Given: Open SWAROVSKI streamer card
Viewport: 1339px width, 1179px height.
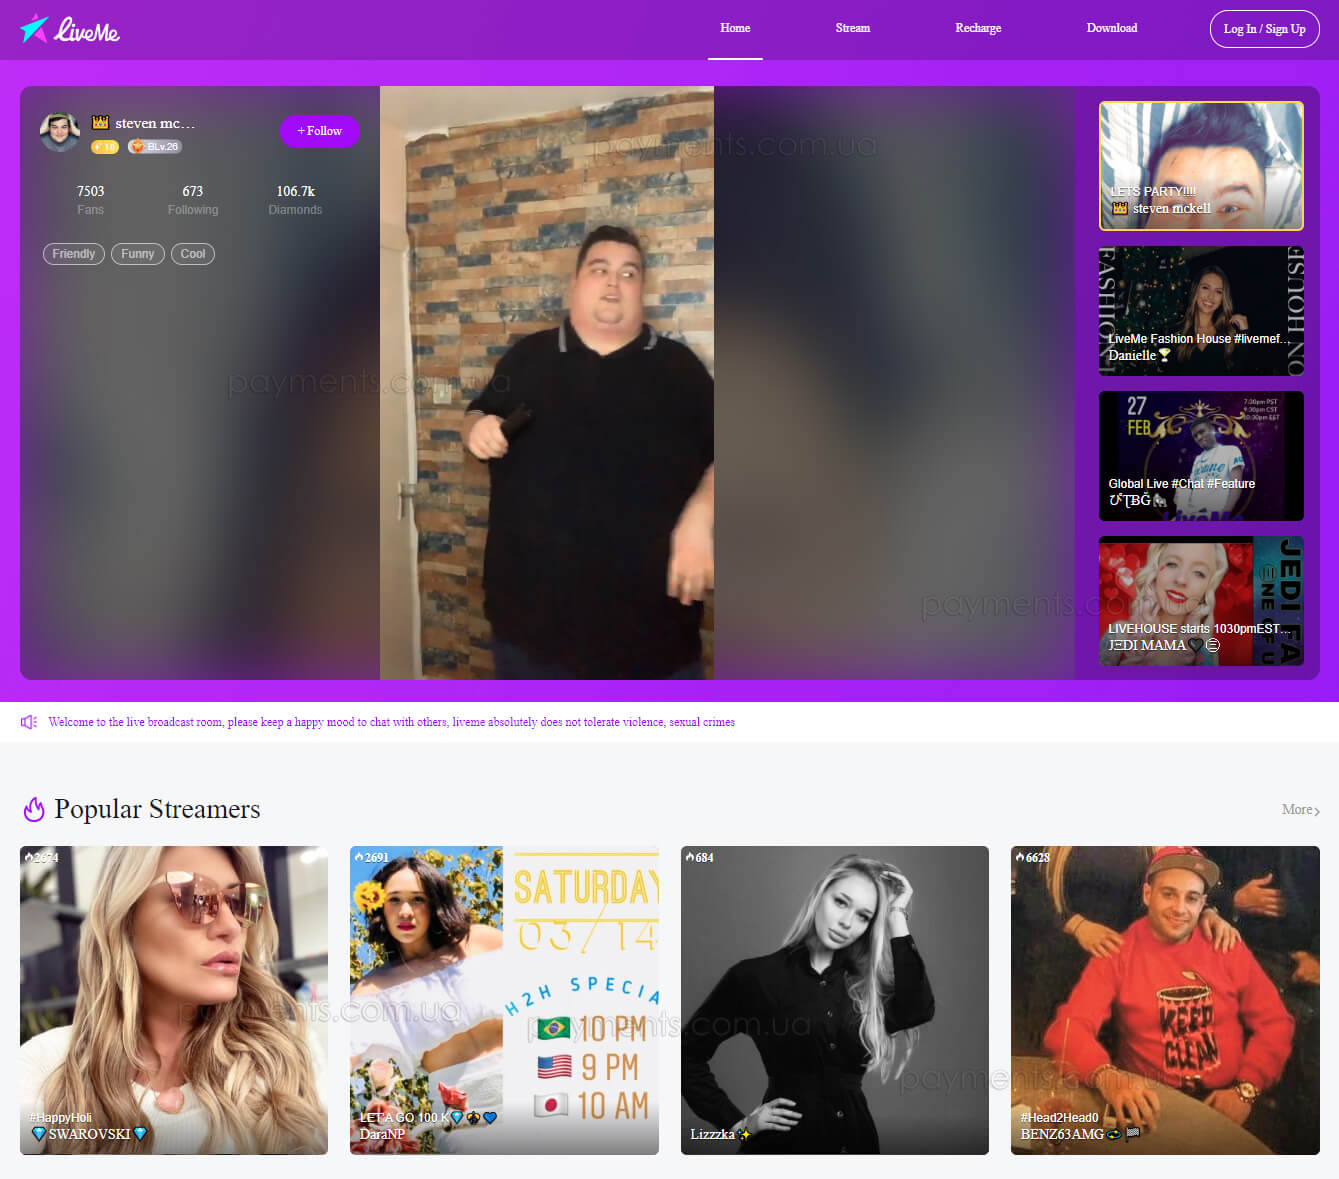Looking at the screenshot, I should pyautogui.click(x=174, y=1000).
